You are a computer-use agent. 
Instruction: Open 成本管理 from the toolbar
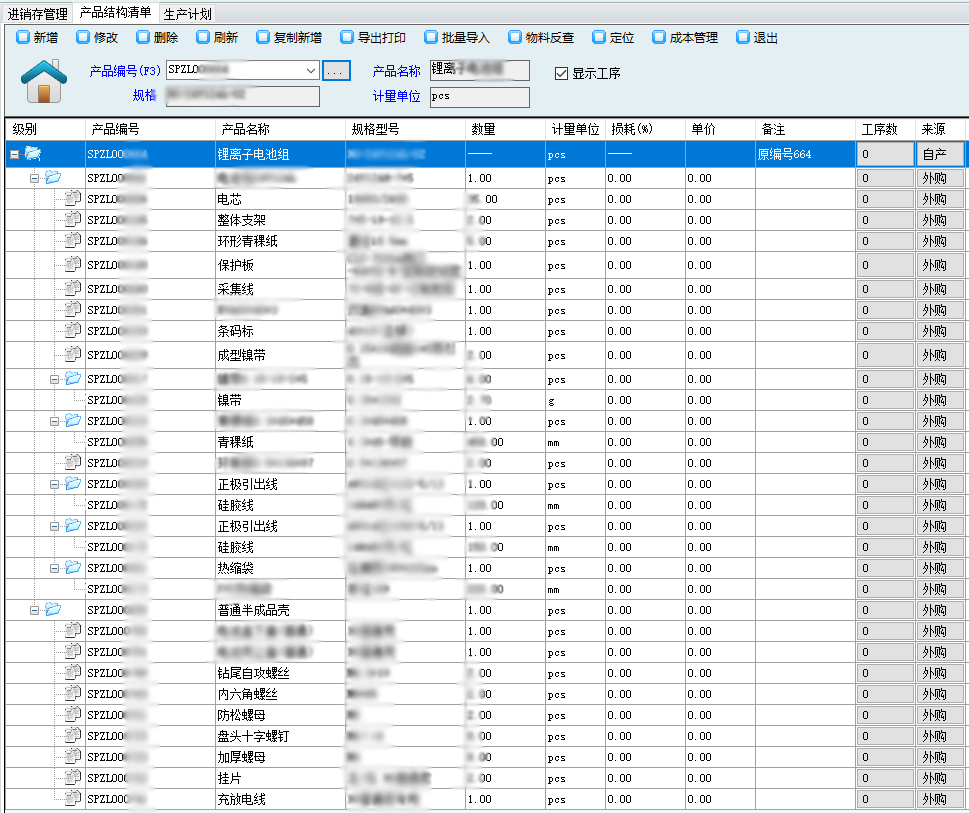click(659, 38)
